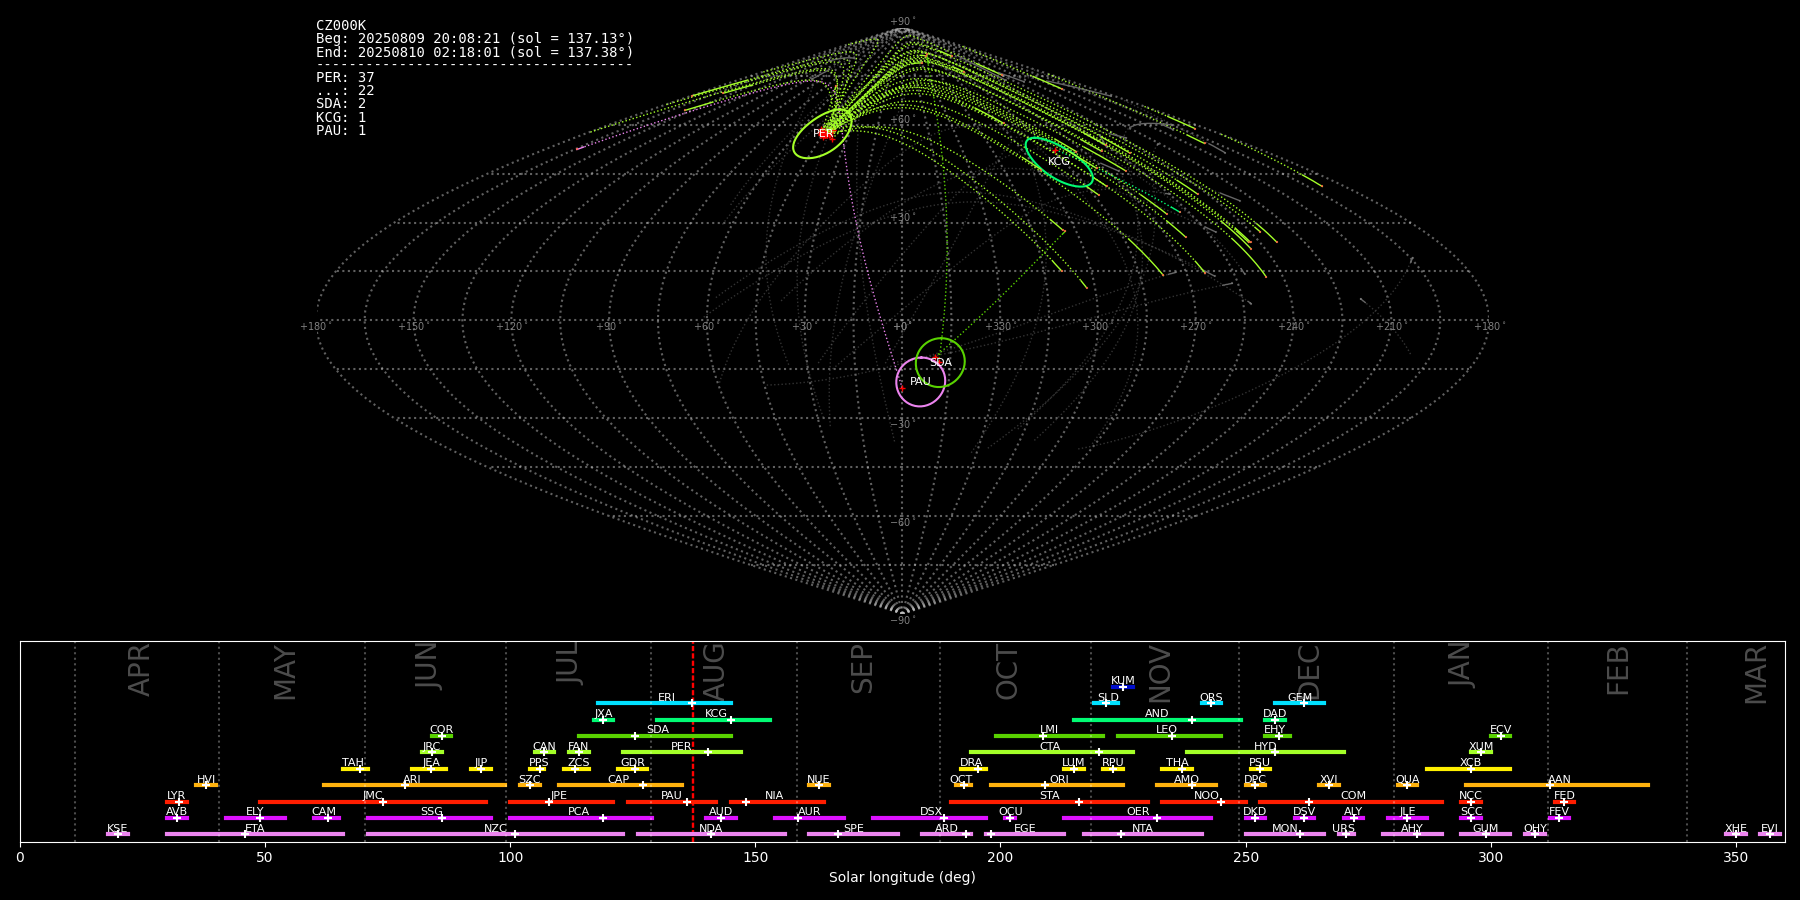Click the red dashed current solar longitude line
The width and height of the screenshot is (1800, 900).
click(x=693, y=741)
